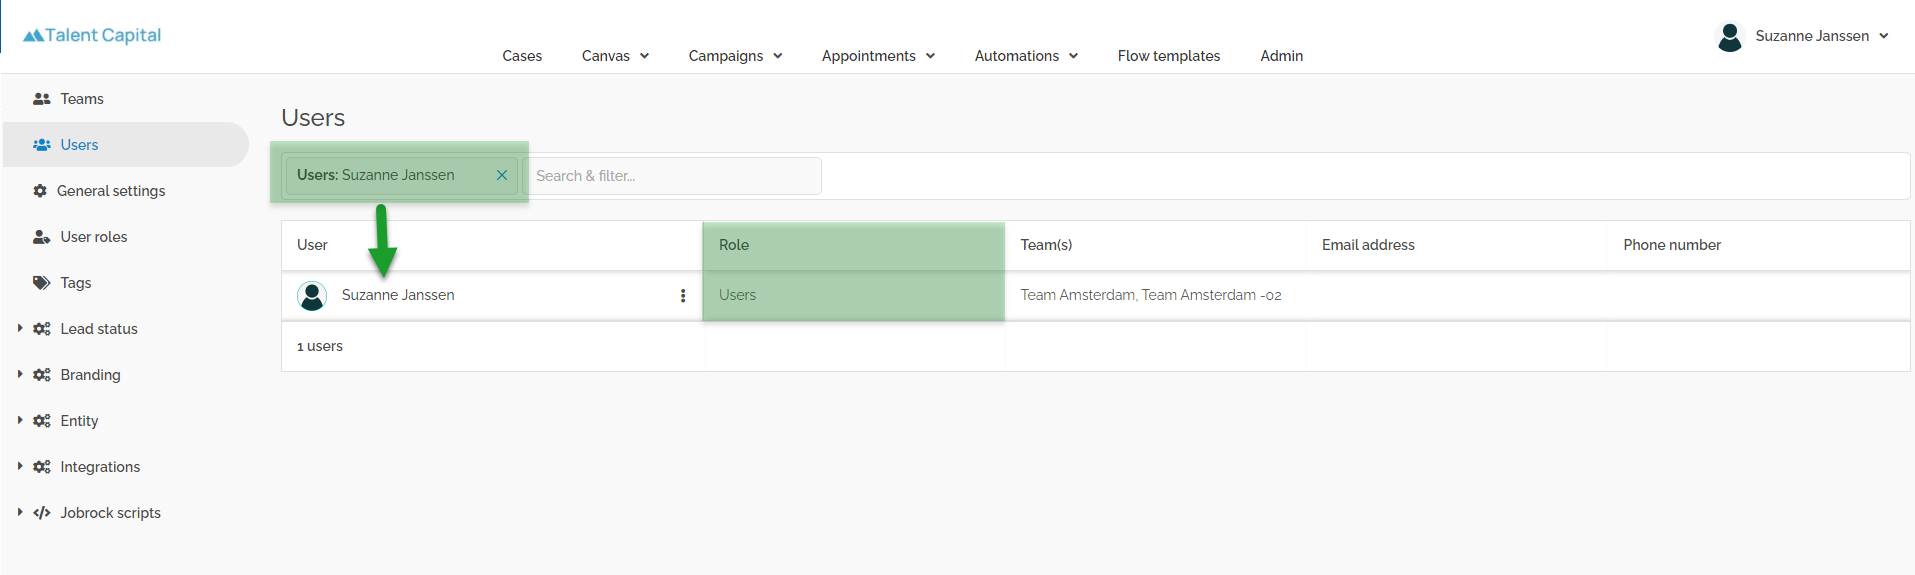Expand the Lead status tree item

pyautogui.click(x=20, y=328)
